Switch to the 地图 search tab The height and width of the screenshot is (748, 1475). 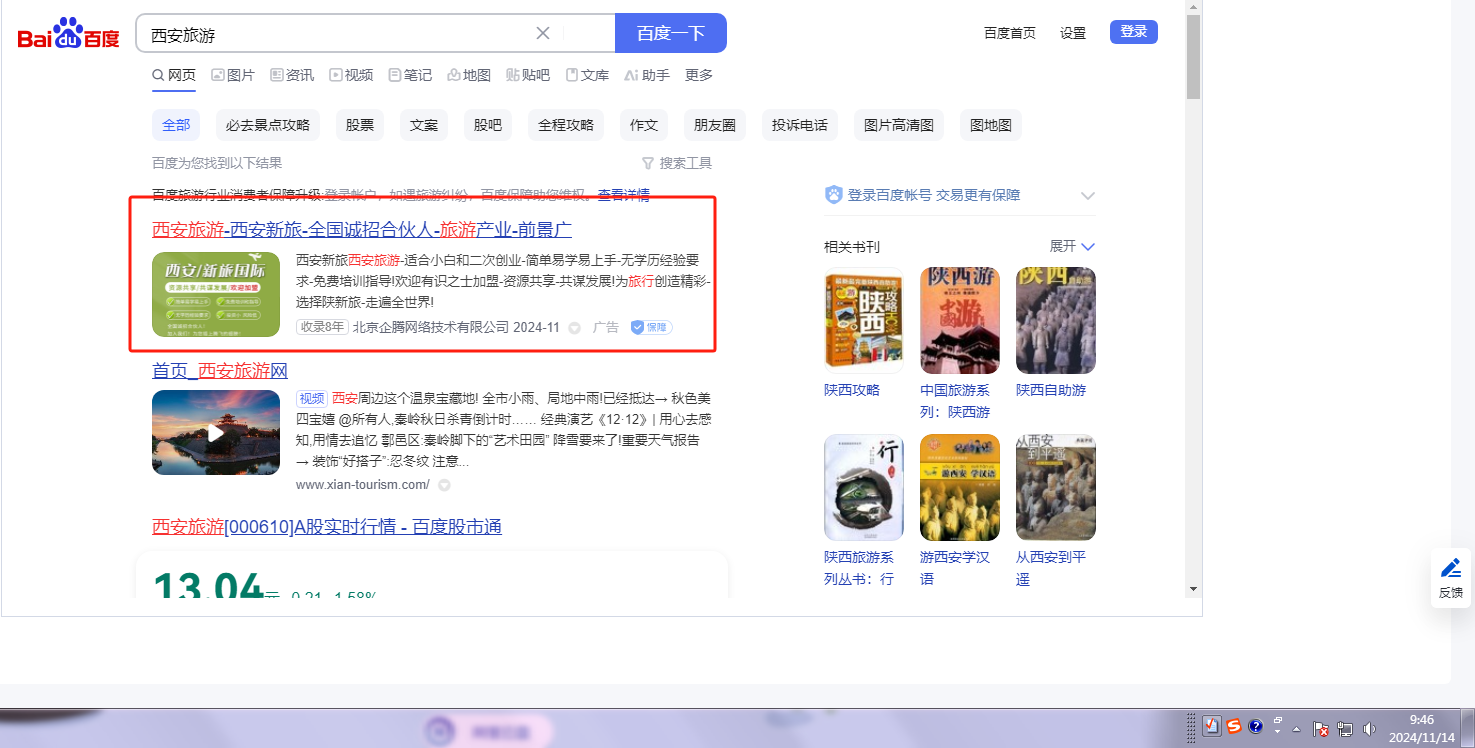(469, 75)
